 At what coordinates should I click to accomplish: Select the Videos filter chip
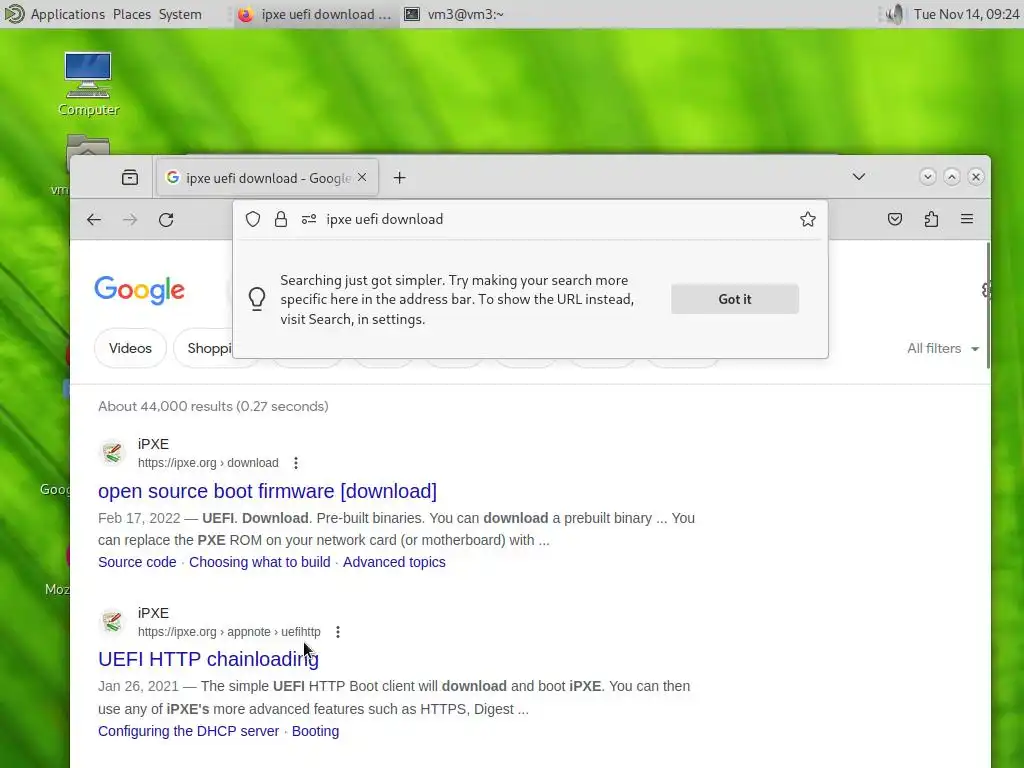coord(131,348)
